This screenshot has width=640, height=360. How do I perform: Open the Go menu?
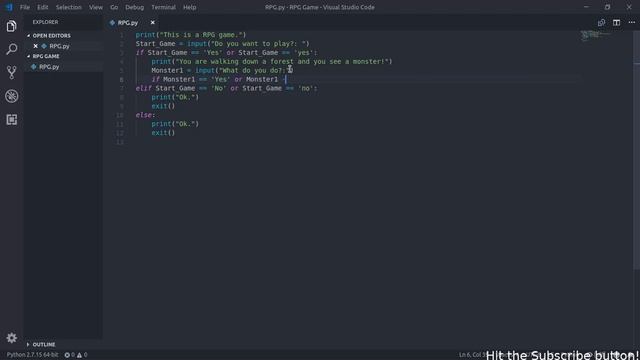[114, 7]
